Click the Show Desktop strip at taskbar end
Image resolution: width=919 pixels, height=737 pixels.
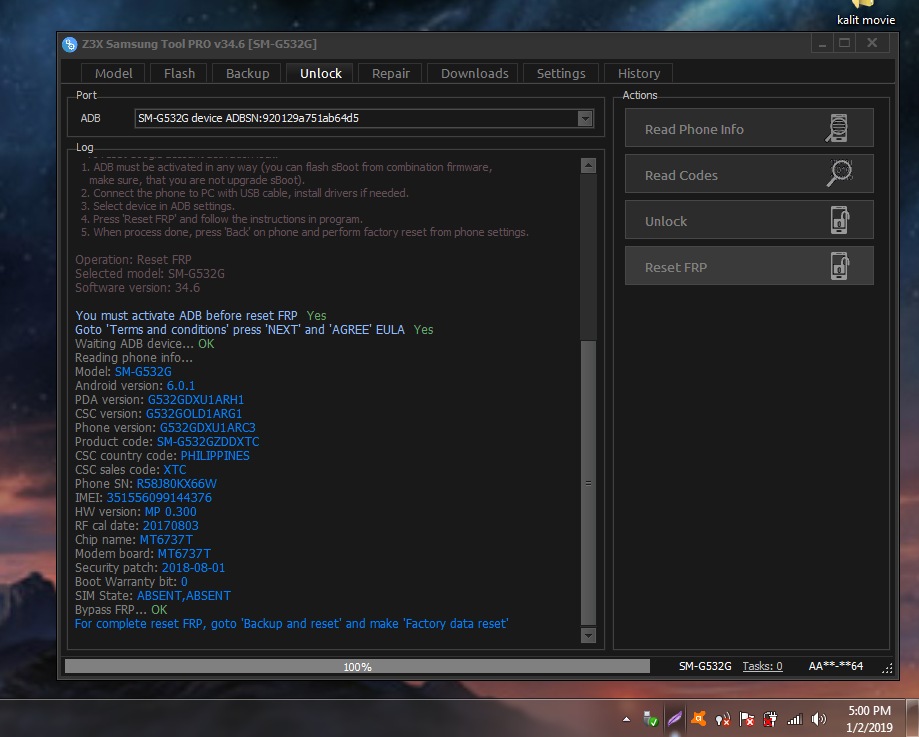(x=913, y=718)
